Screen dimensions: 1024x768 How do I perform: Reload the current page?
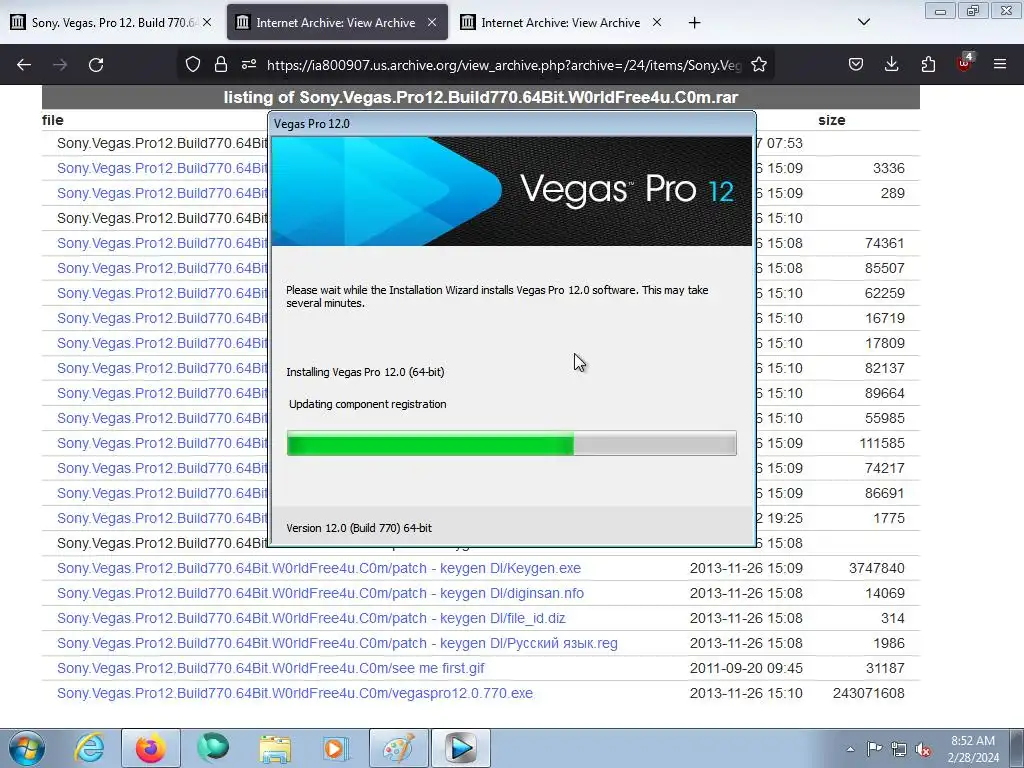tap(96, 65)
